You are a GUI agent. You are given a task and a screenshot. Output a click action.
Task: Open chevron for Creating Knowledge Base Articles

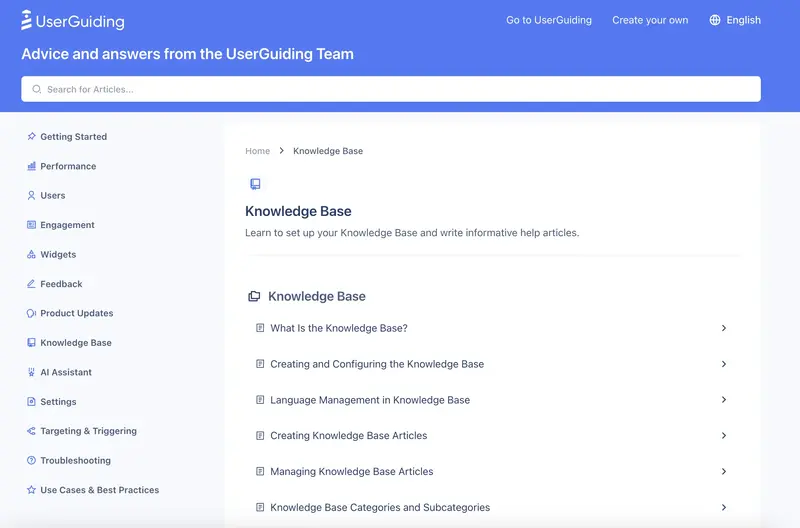(x=723, y=435)
